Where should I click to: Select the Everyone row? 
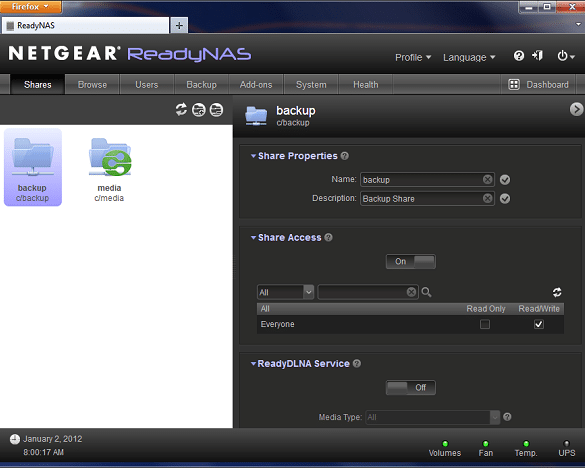tap(410, 324)
